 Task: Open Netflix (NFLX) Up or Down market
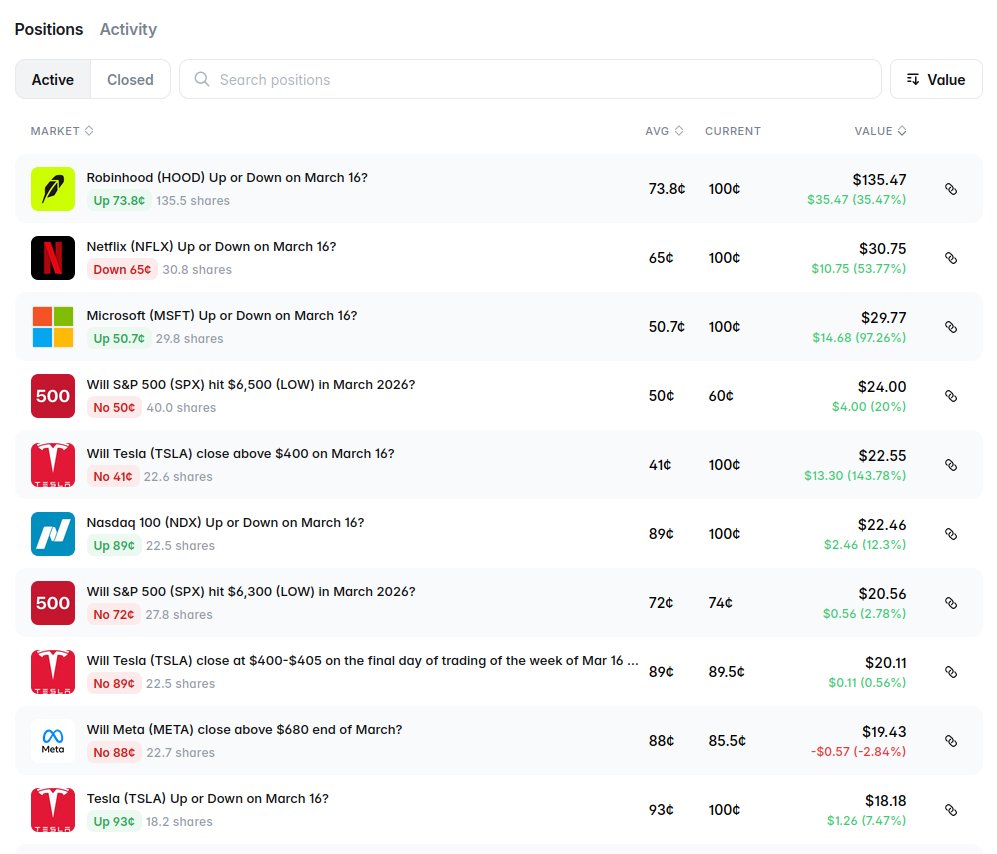click(x=211, y=247)
